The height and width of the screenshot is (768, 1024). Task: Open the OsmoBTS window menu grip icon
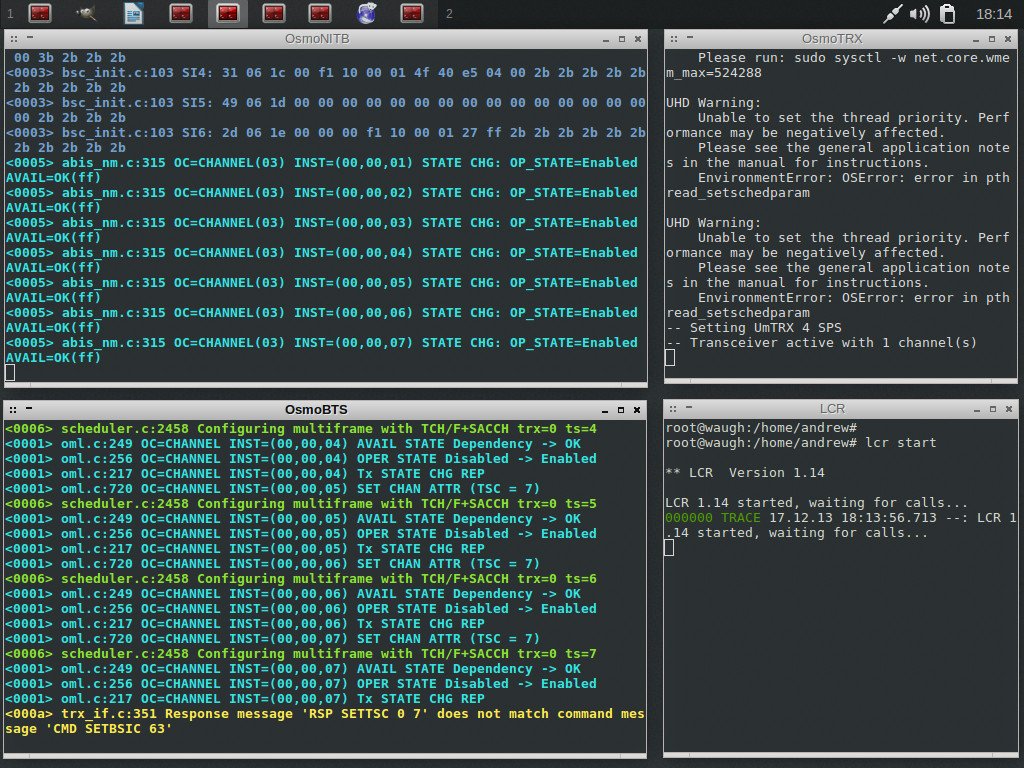(12, 409)
